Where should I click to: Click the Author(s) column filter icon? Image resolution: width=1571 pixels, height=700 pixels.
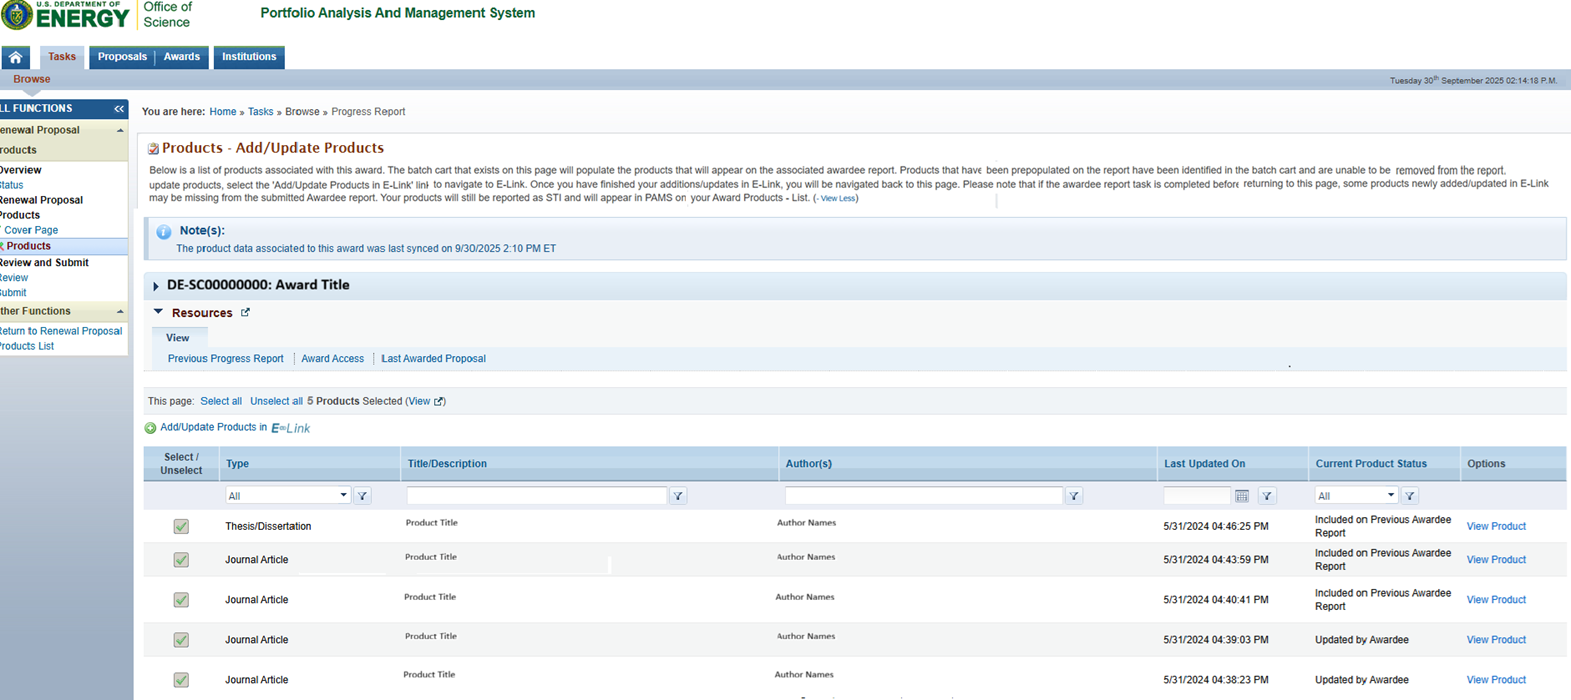pos(1074,496)
